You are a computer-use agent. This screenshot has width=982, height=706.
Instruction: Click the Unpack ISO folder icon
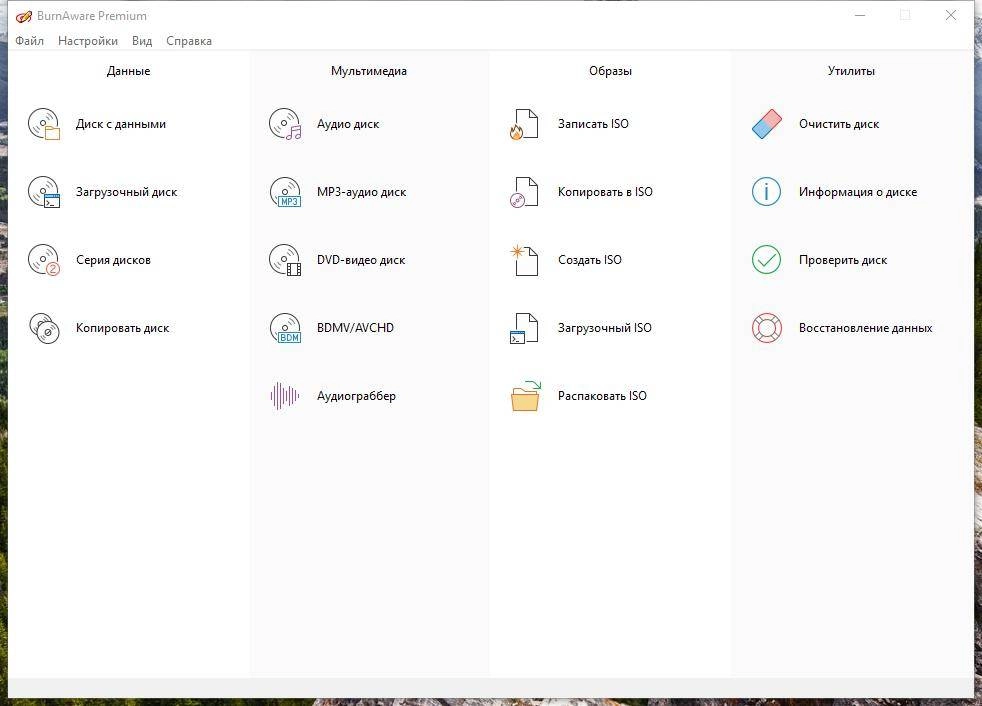coord(525,396)
